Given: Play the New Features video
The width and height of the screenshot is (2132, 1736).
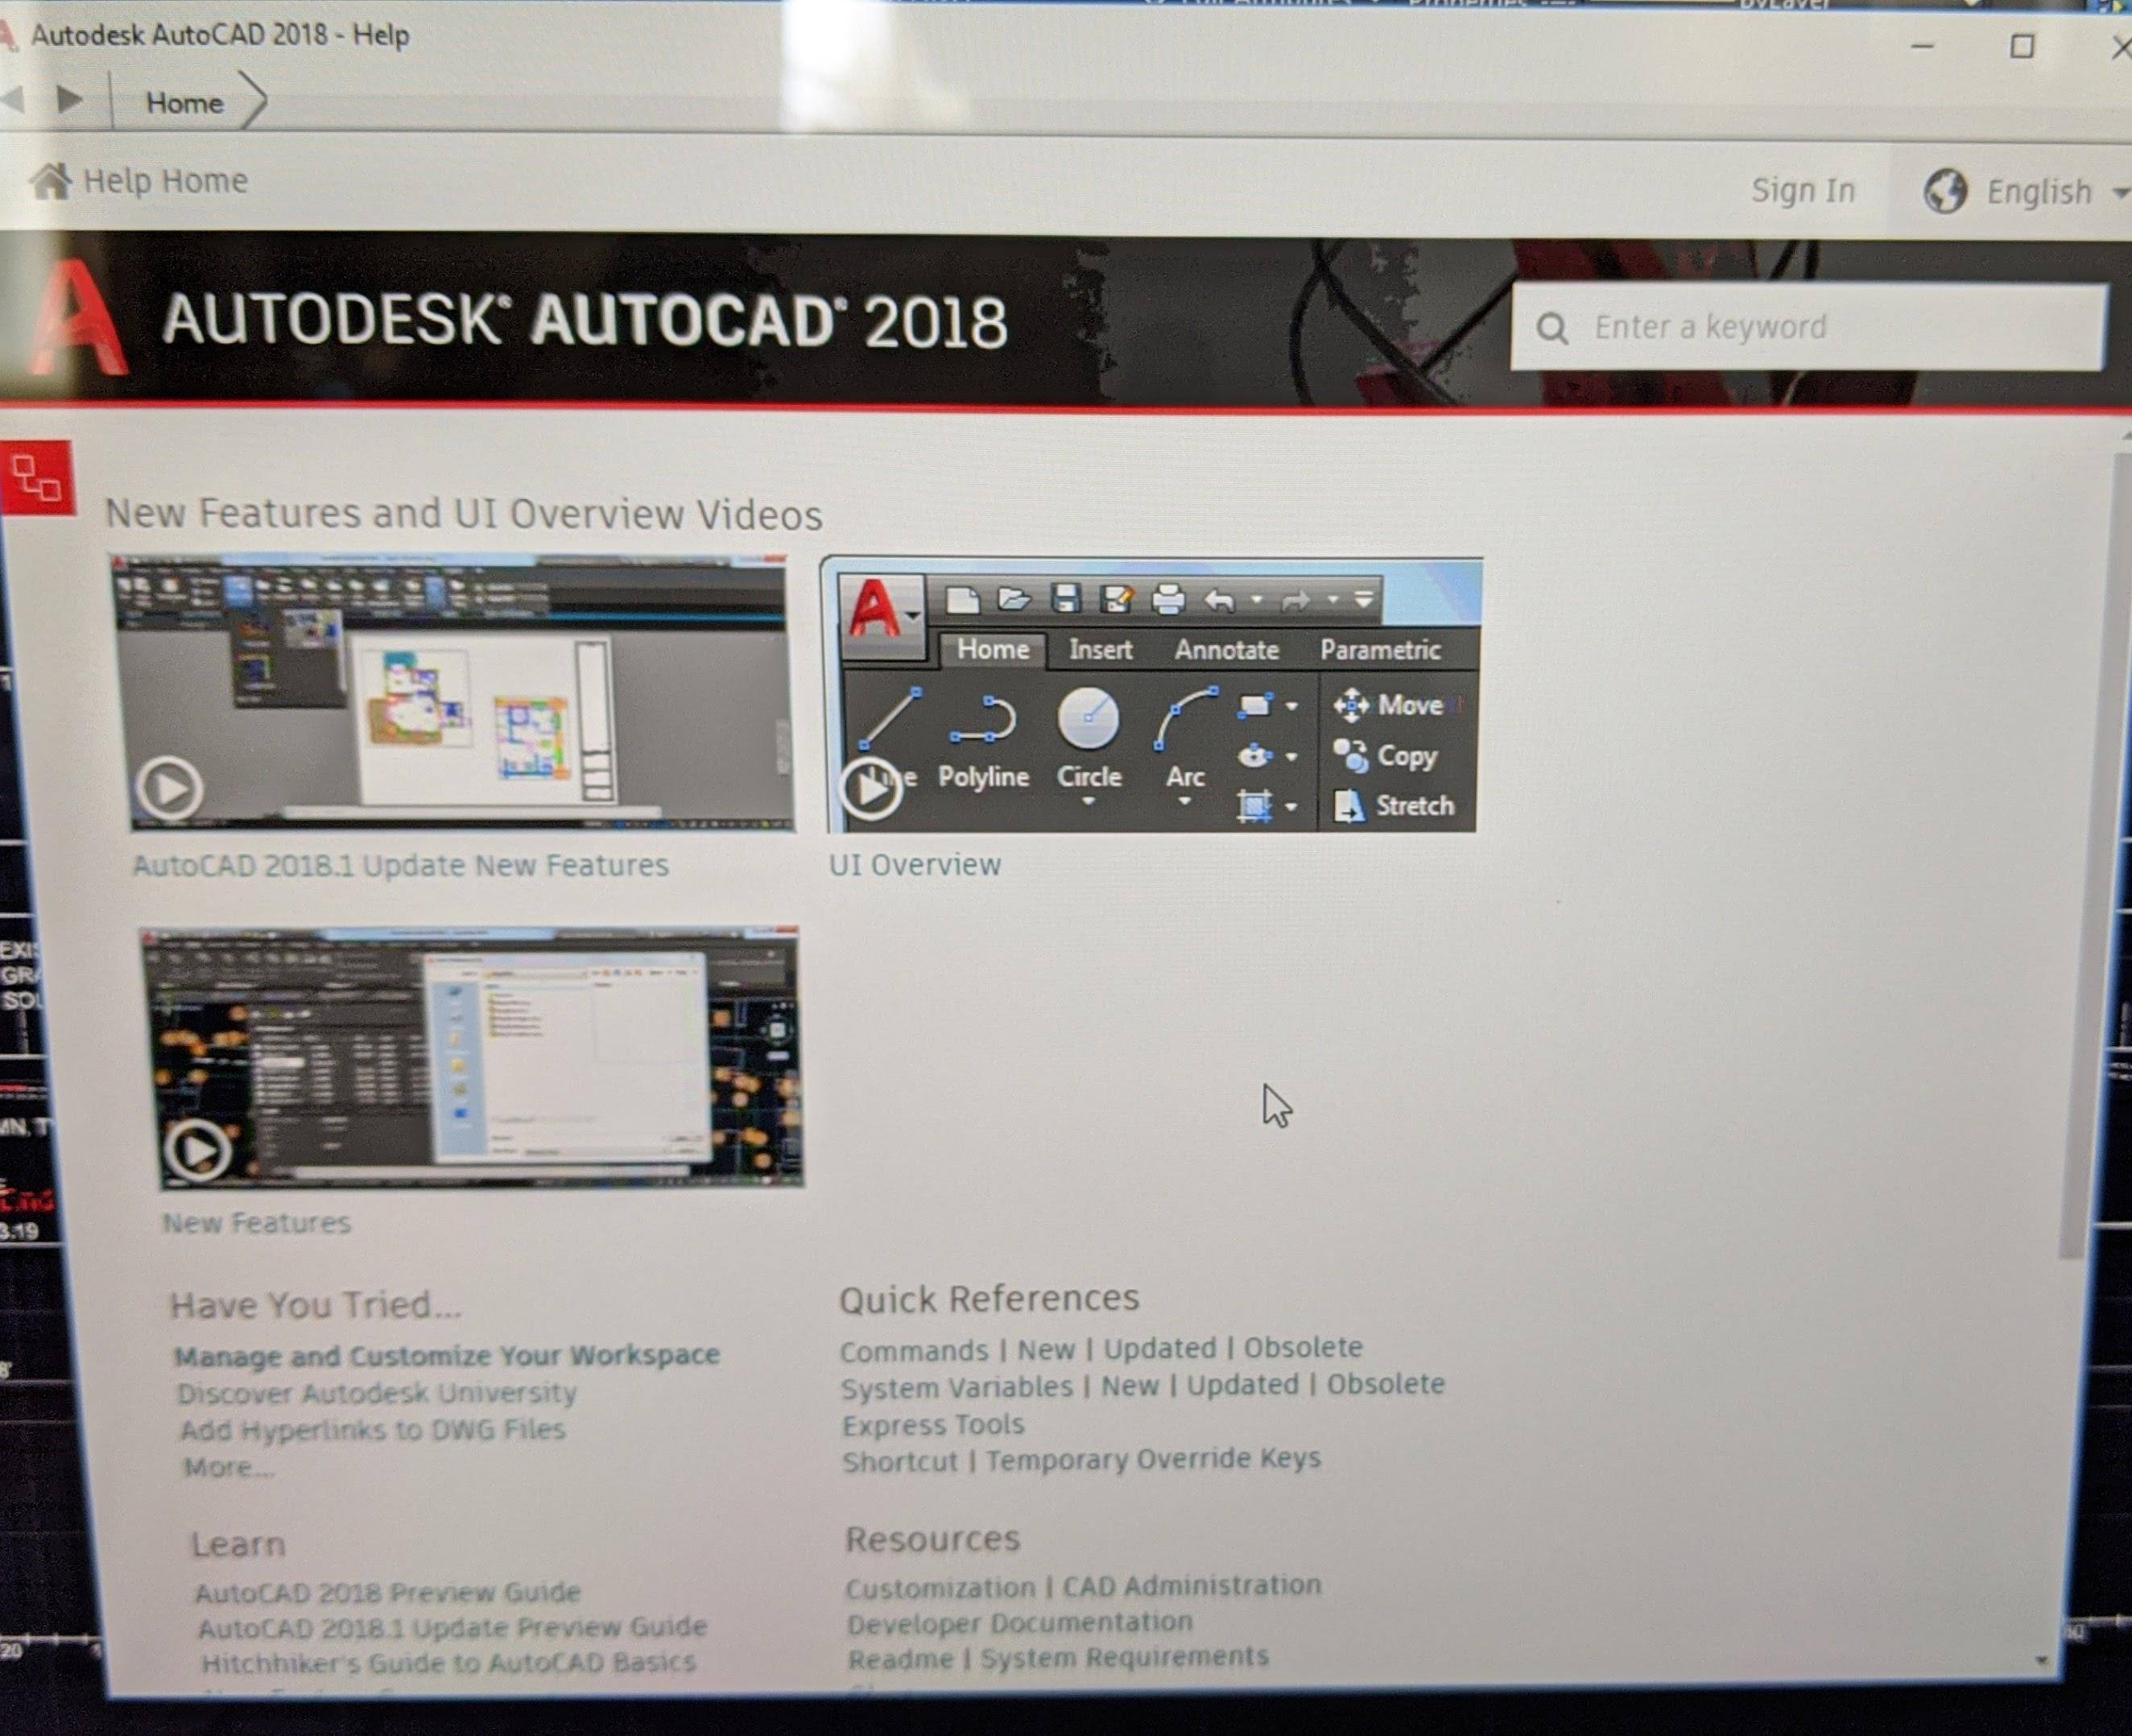Looking at the screenshot, I should [197, 1150].
